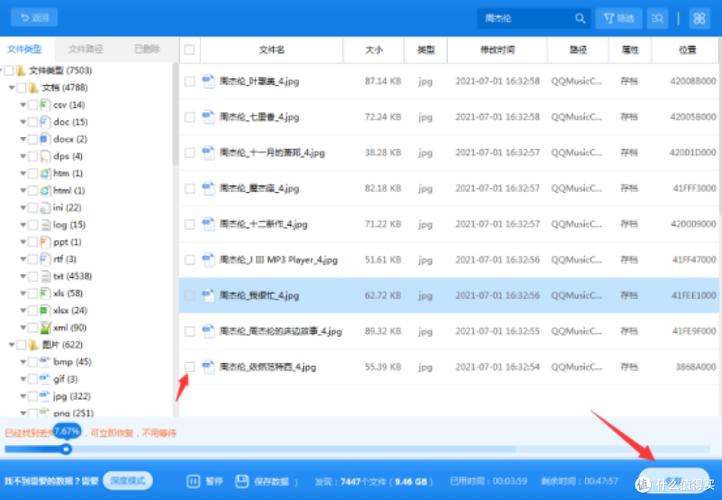
Task: Switch to the 文件路径 tab
Action: (86, 49)
